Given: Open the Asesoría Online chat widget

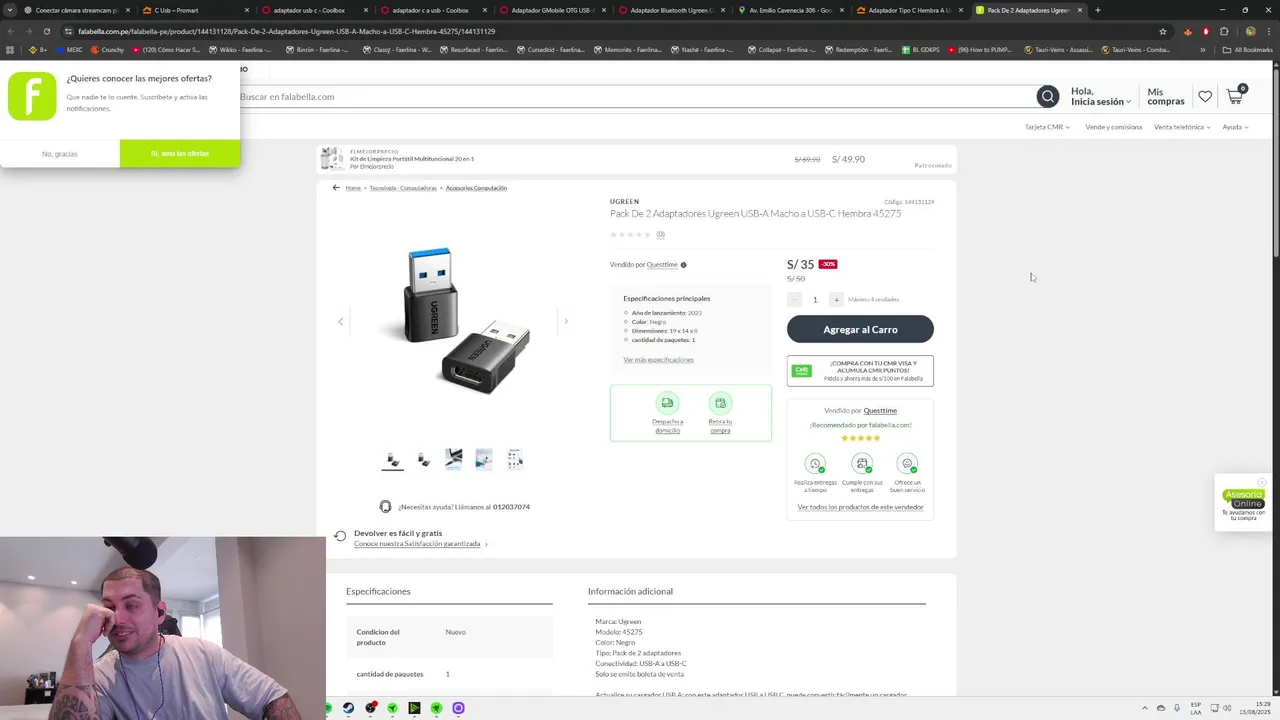Looking at the screenshot, I should point(1243,503).
